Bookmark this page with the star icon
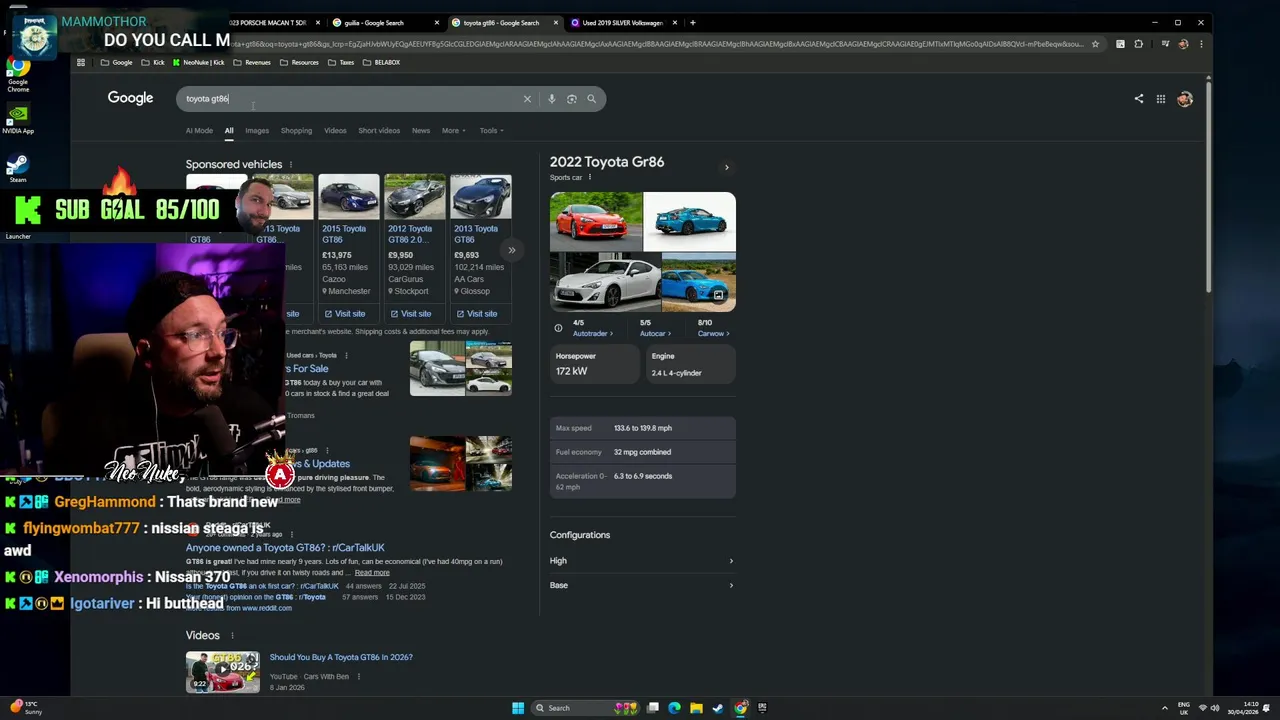The height and width of the screenshot is (720, 1280). pyautogui.click(x=1095, y=44)
